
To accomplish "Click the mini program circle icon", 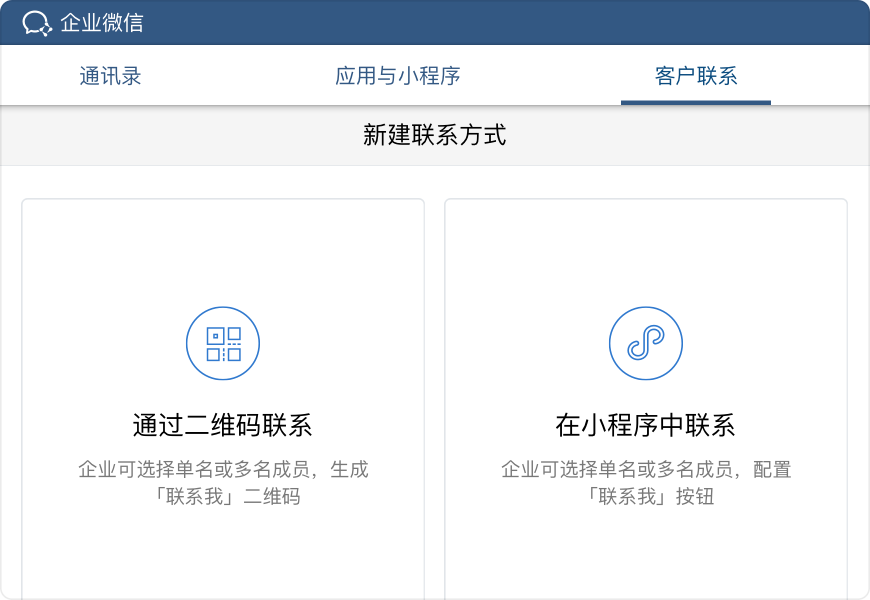I will tap(646, 343).
